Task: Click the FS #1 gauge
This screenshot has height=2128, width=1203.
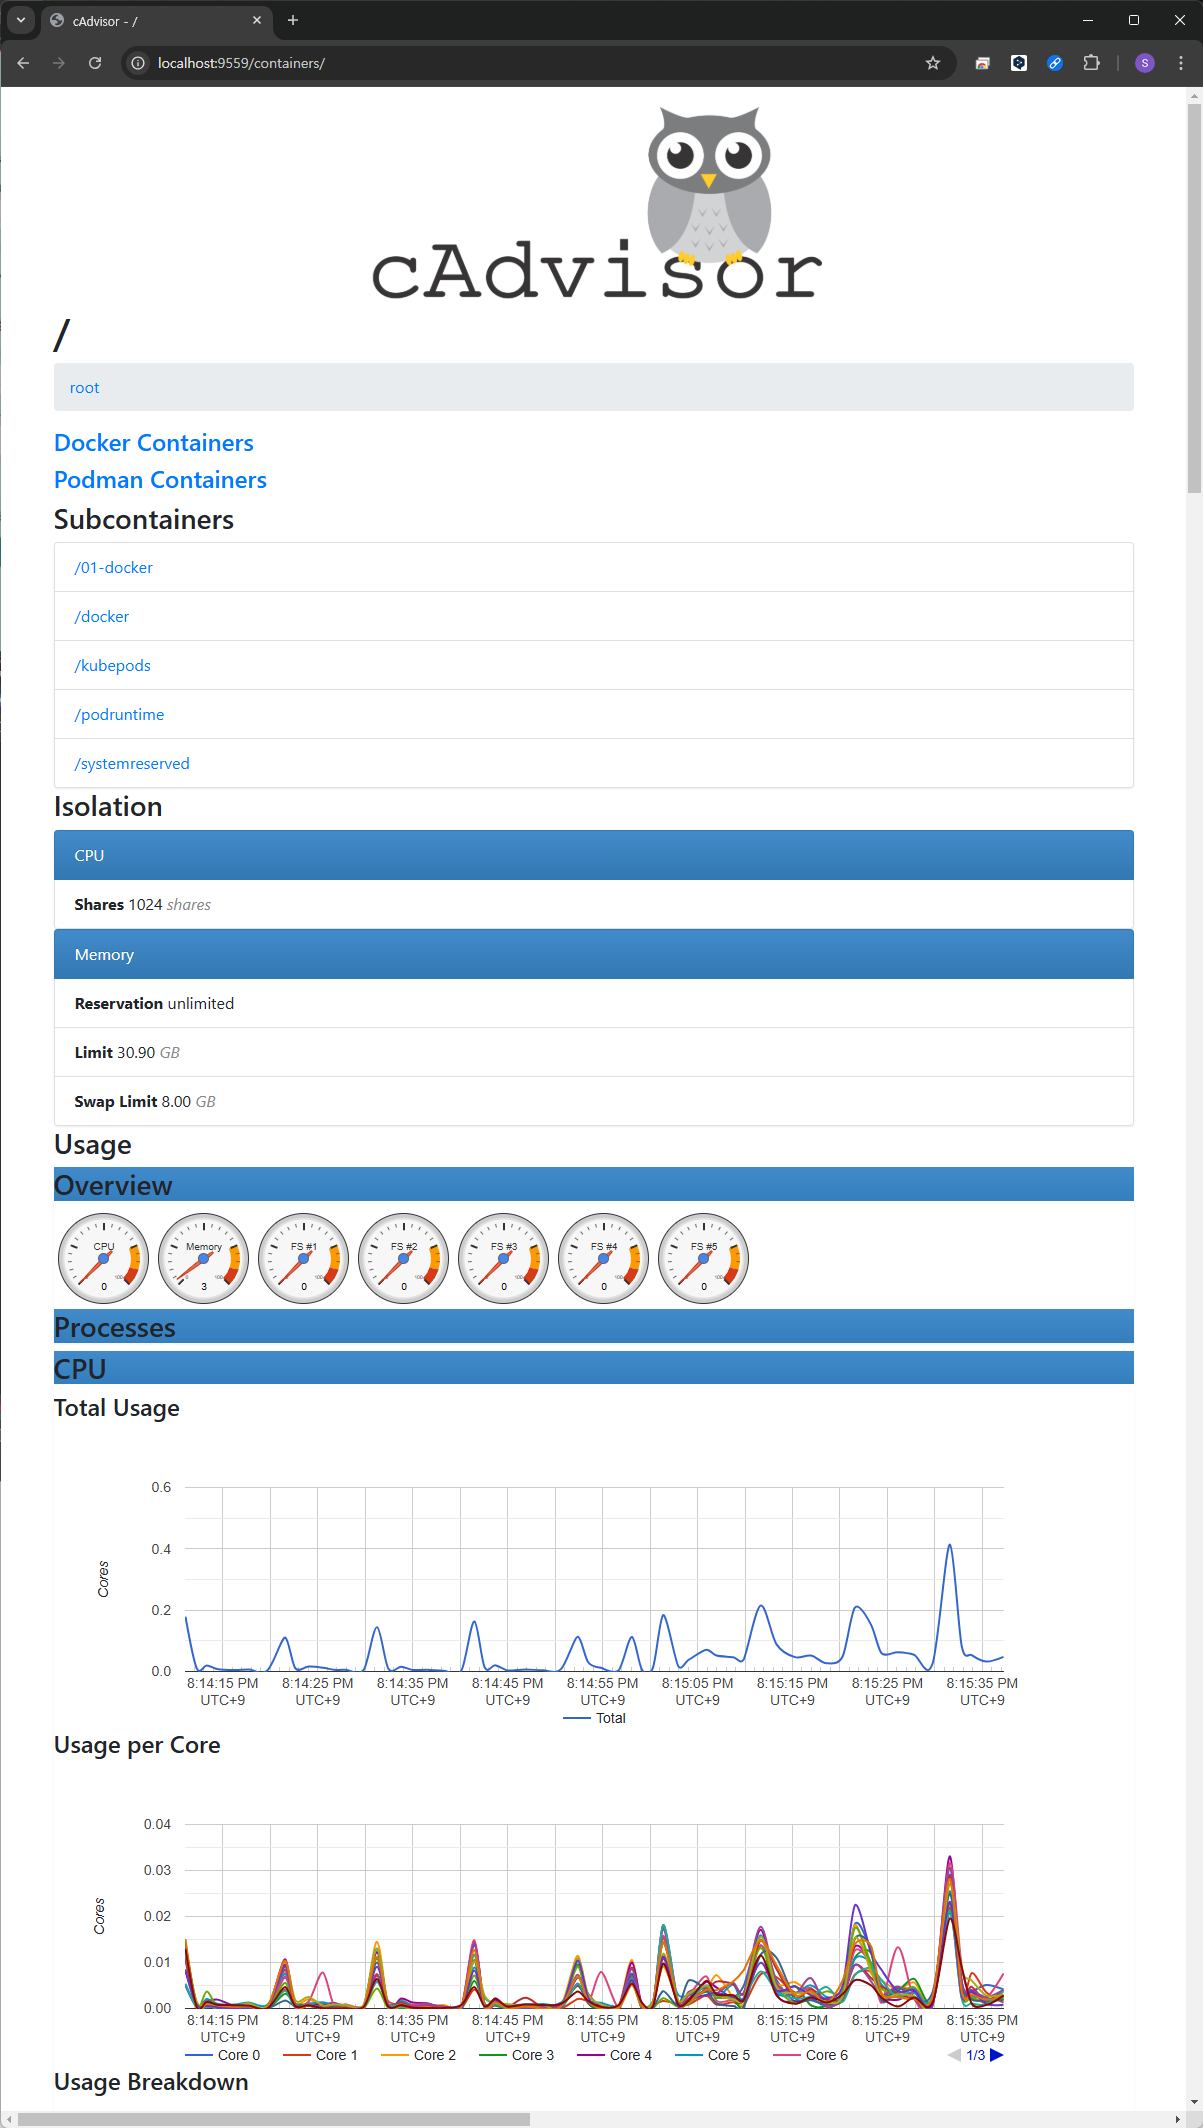Action: click(x=304, y=1258)
